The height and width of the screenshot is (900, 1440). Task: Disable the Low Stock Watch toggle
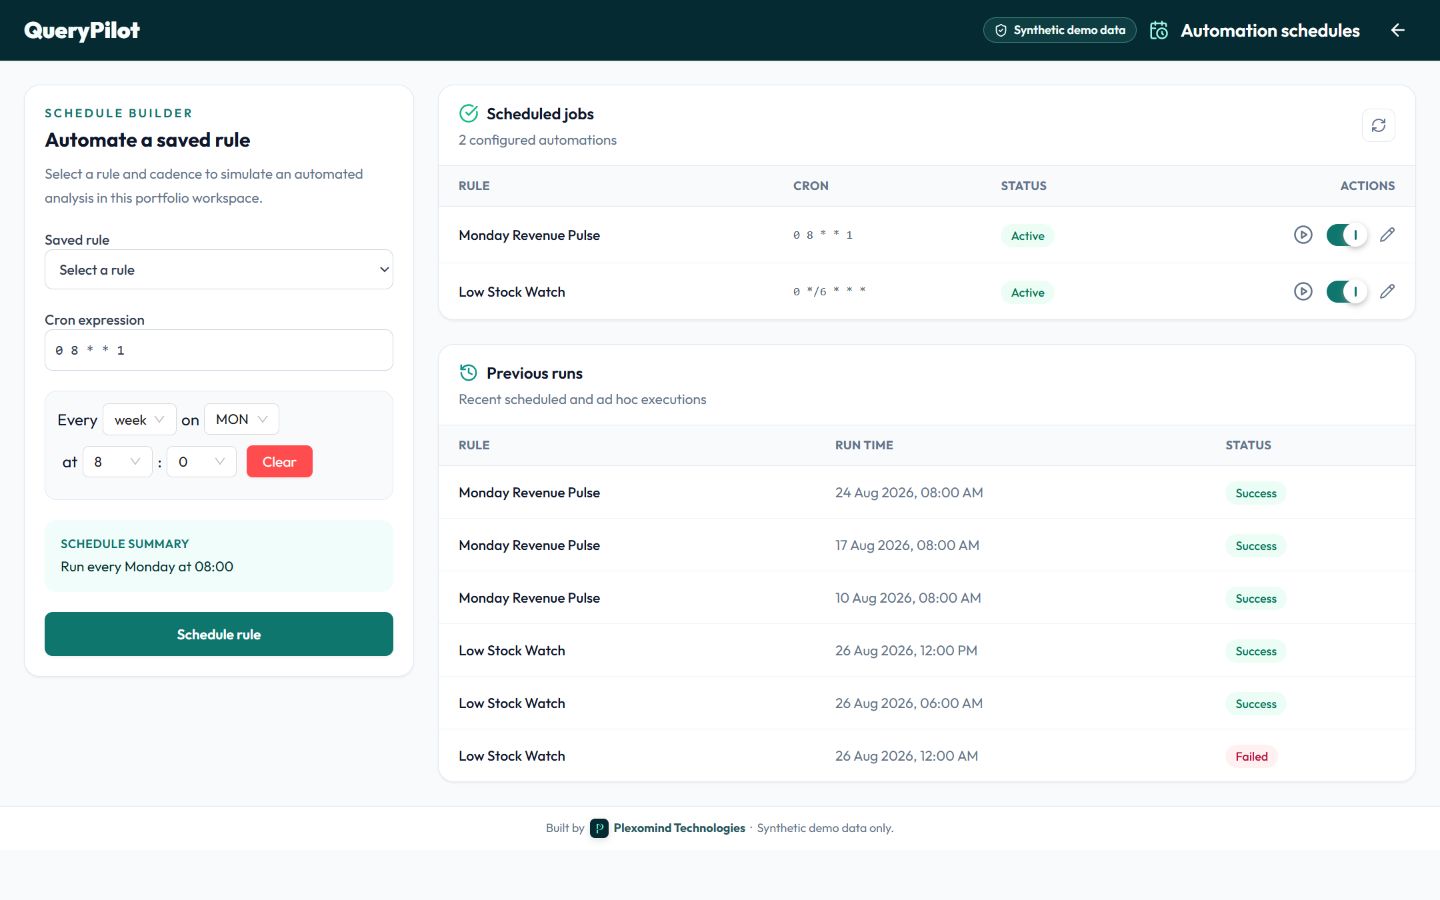point(1346,292)
